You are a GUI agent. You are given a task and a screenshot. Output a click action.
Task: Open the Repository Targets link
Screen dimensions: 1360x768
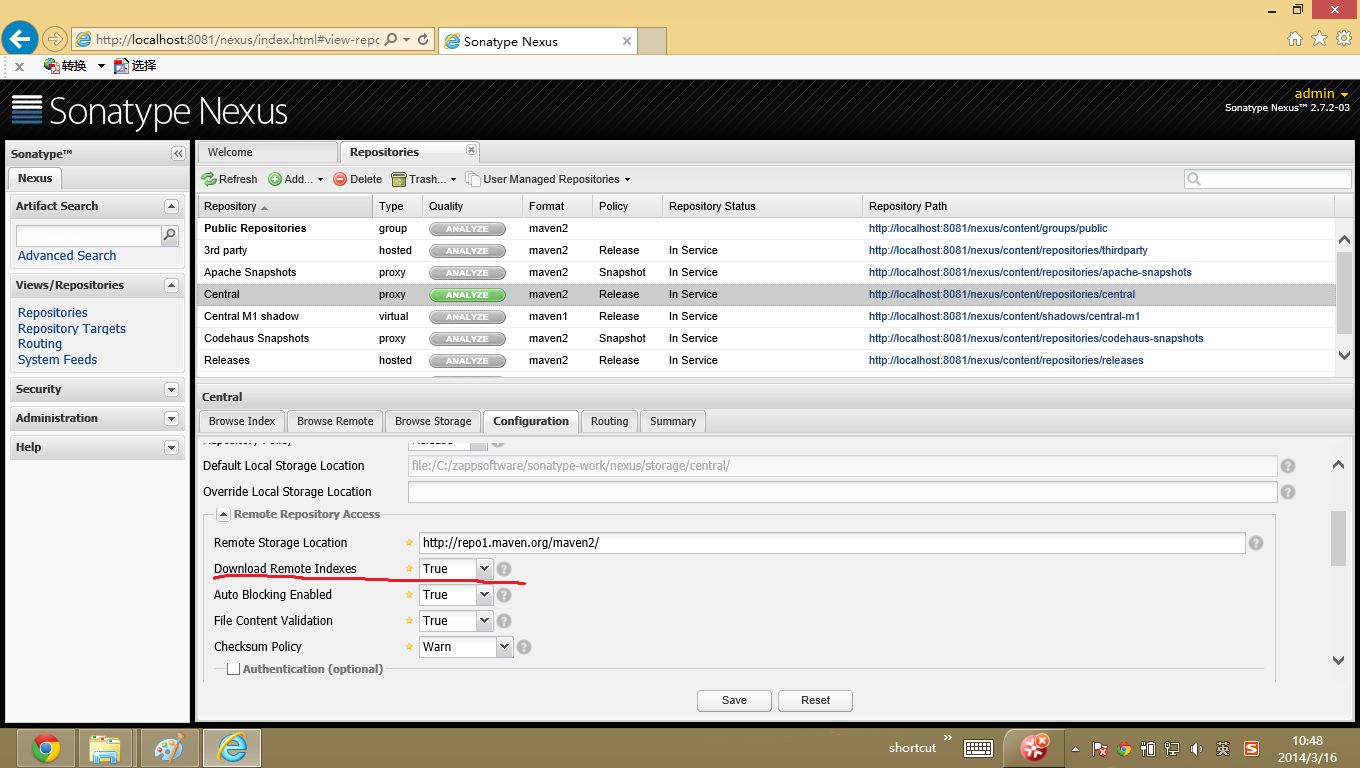72,328
